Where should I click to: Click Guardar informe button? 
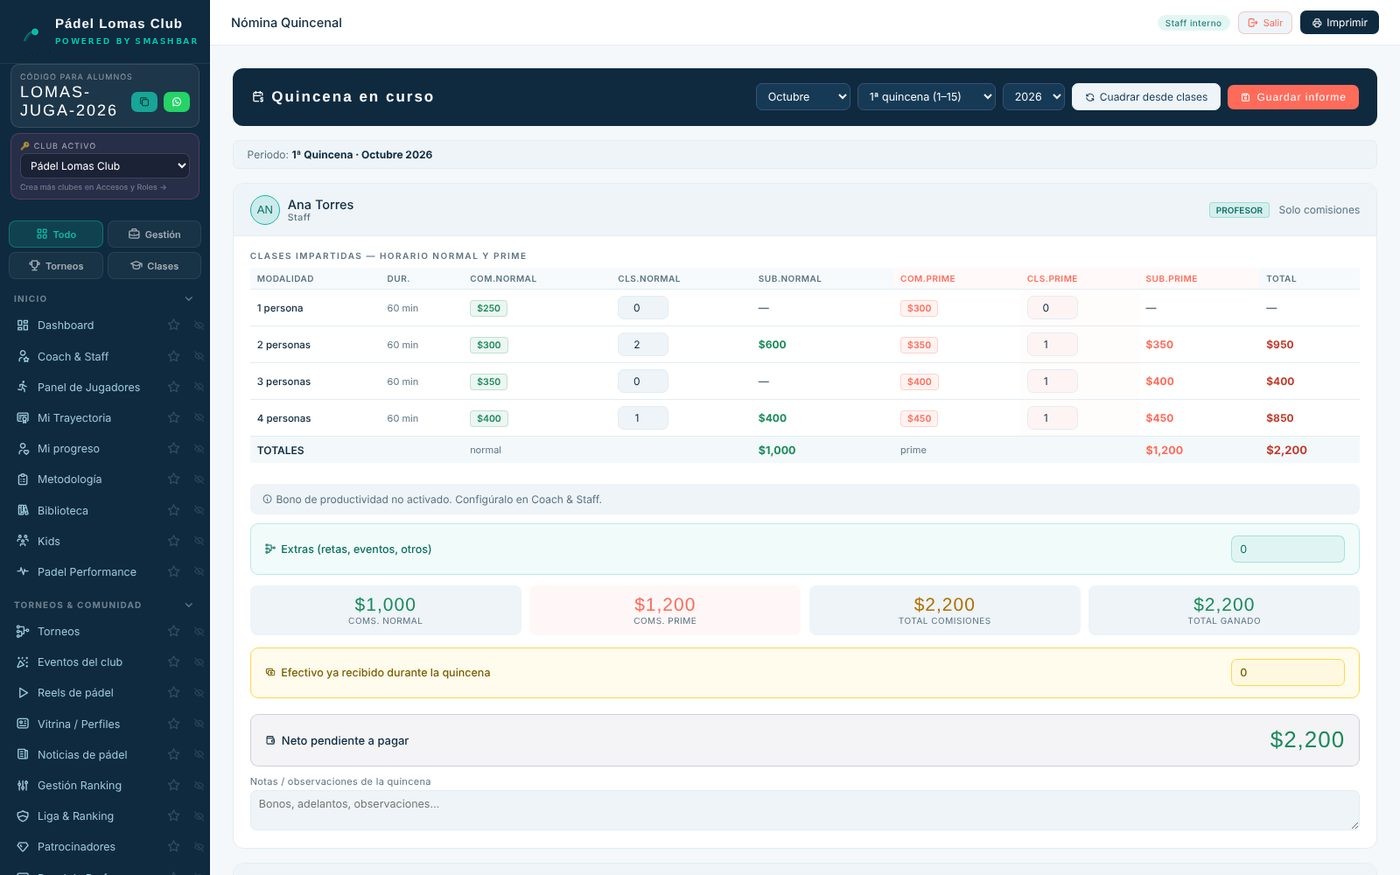tap(1293, 97)
